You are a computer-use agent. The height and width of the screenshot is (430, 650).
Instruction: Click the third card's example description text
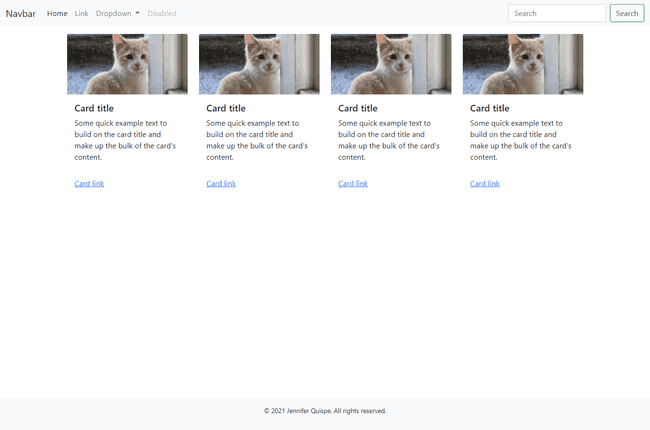(x=389, y=140)
